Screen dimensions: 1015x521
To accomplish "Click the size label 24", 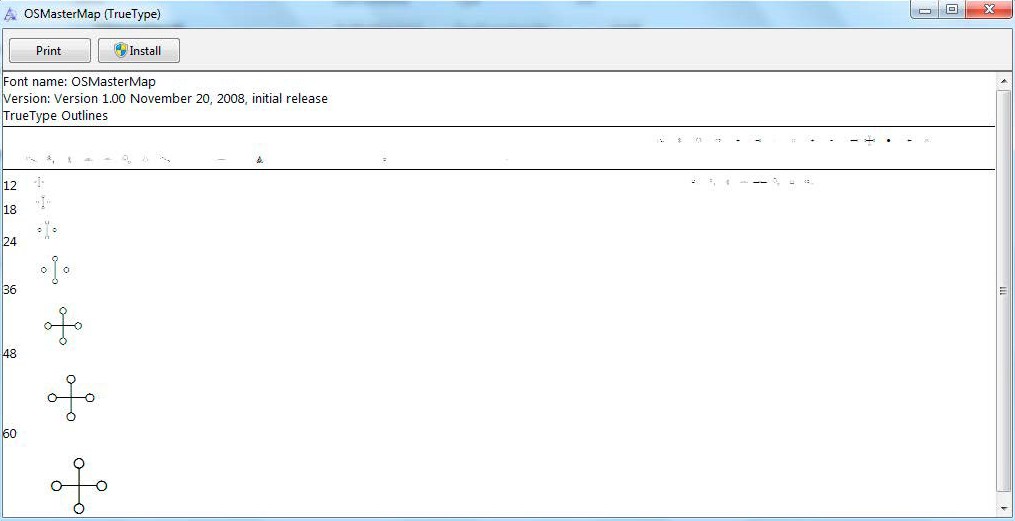I will coord(10,241).
